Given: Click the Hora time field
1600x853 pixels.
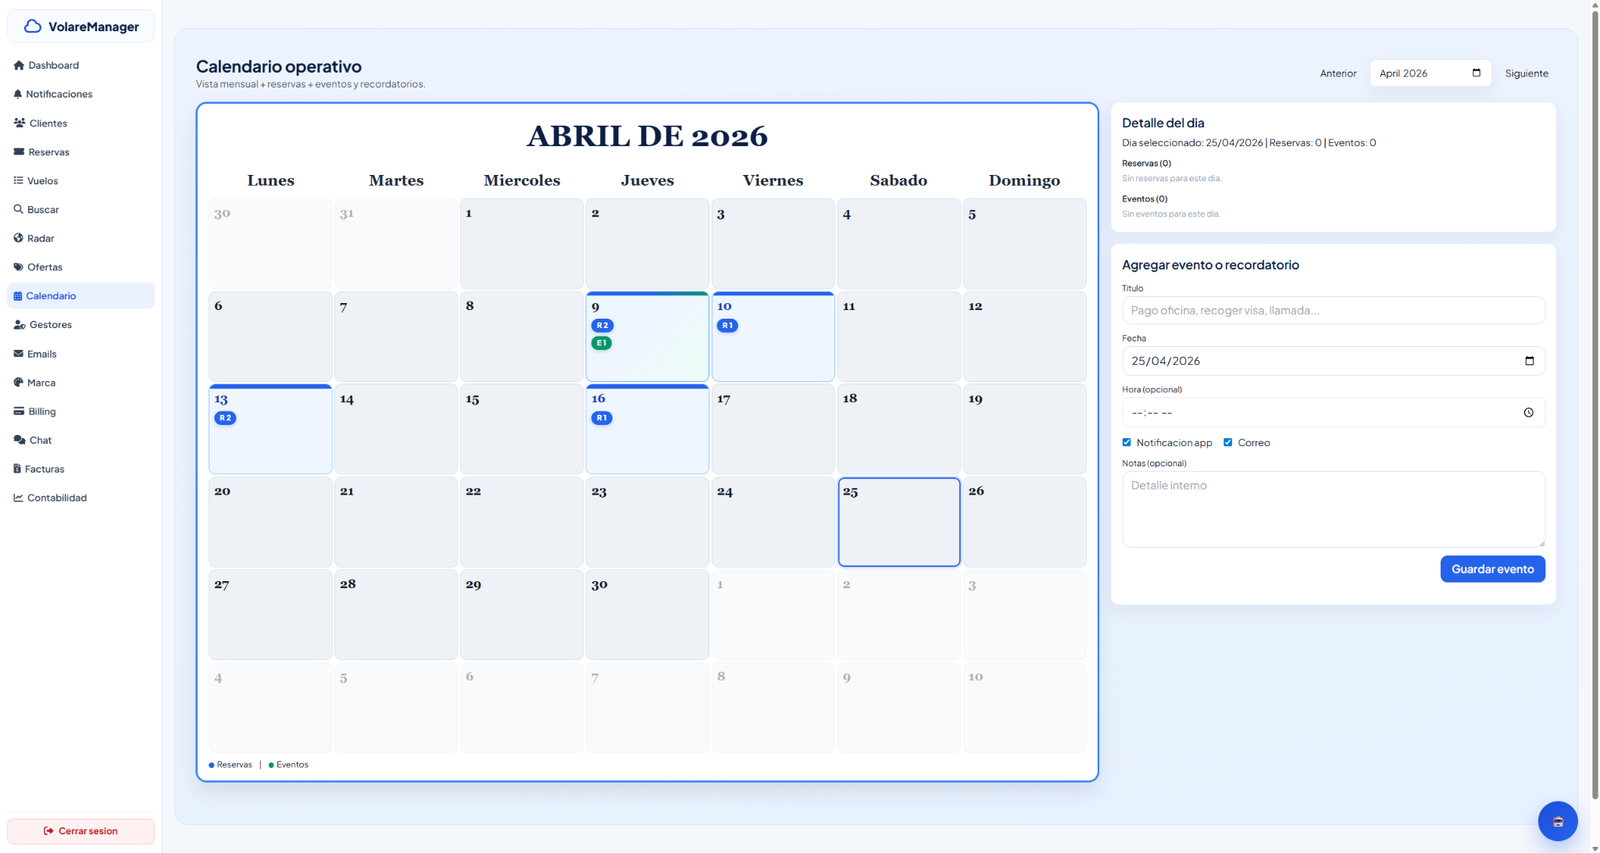Looking at the screenshot, I should [x=1333, y=412].
